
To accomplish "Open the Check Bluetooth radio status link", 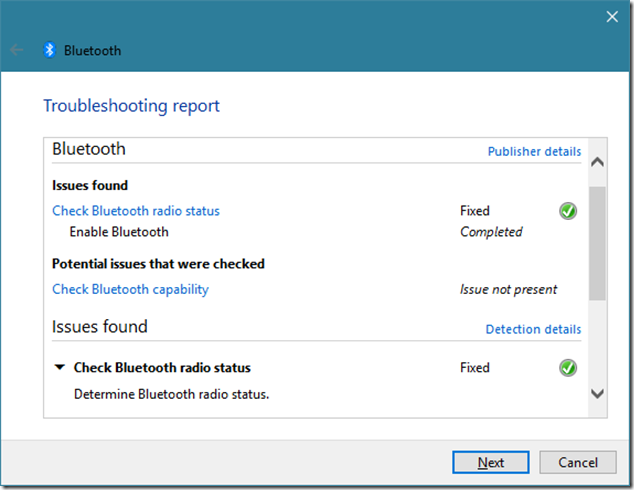I will click(x=136, y=211).
